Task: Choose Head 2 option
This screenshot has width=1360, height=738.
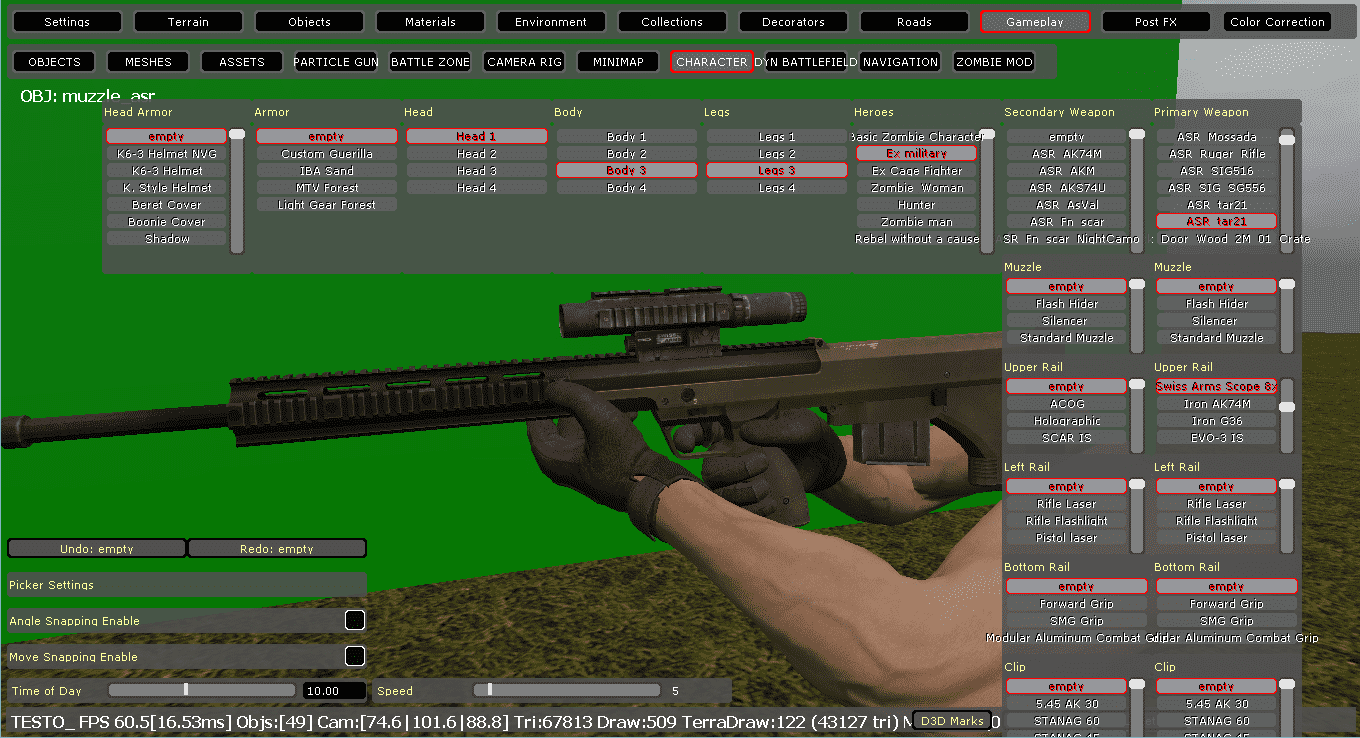Action: pyautogui.click(x=477, y=154)
